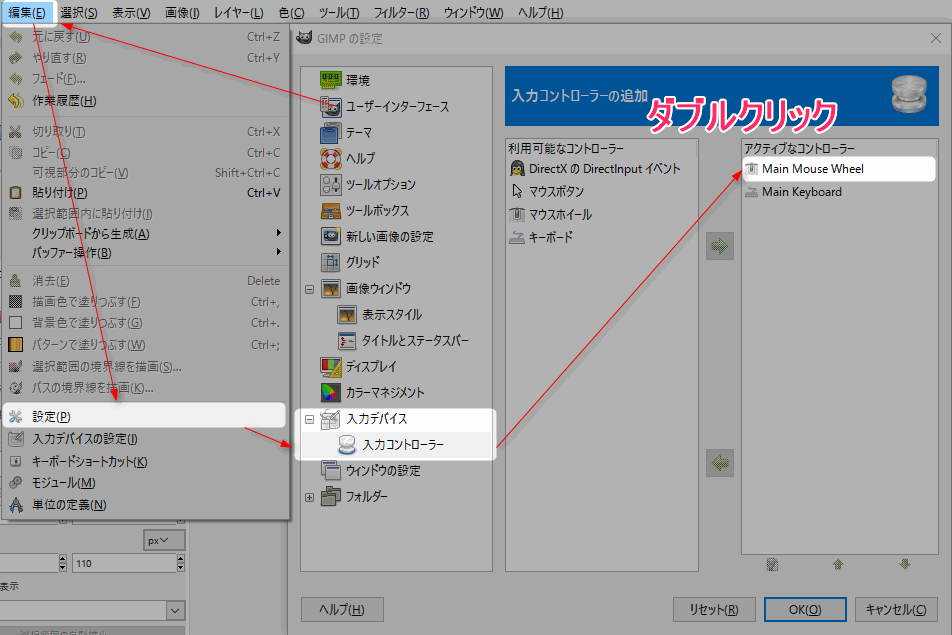The image size is (952, 635).
Task: Open the 色 menu
Action: 291,12
